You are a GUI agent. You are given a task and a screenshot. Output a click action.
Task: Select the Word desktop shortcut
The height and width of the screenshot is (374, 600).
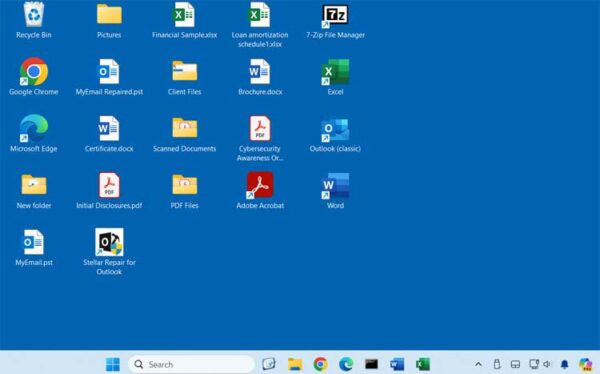pos(335,186)
